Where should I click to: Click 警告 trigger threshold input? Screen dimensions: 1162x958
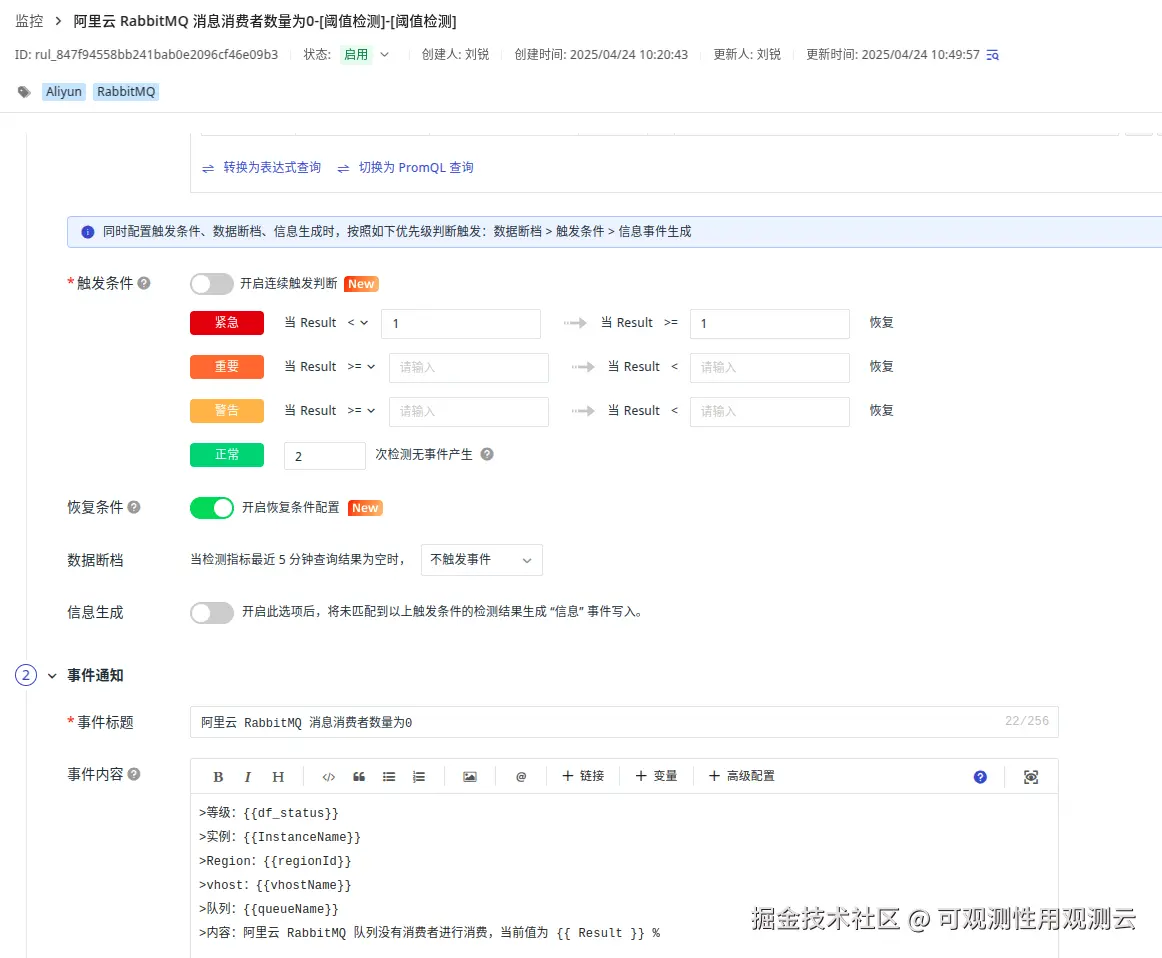468,411
